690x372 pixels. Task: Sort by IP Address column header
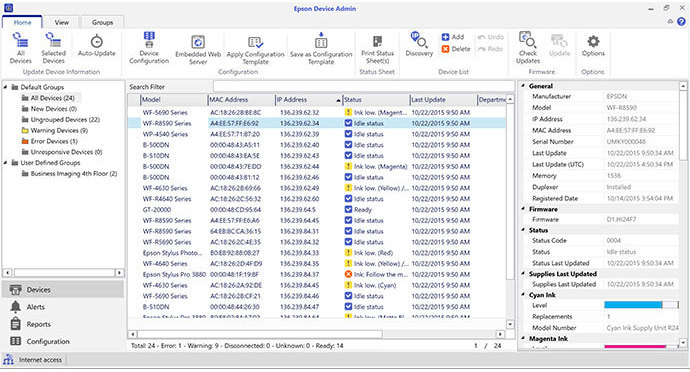coord(308,99)
